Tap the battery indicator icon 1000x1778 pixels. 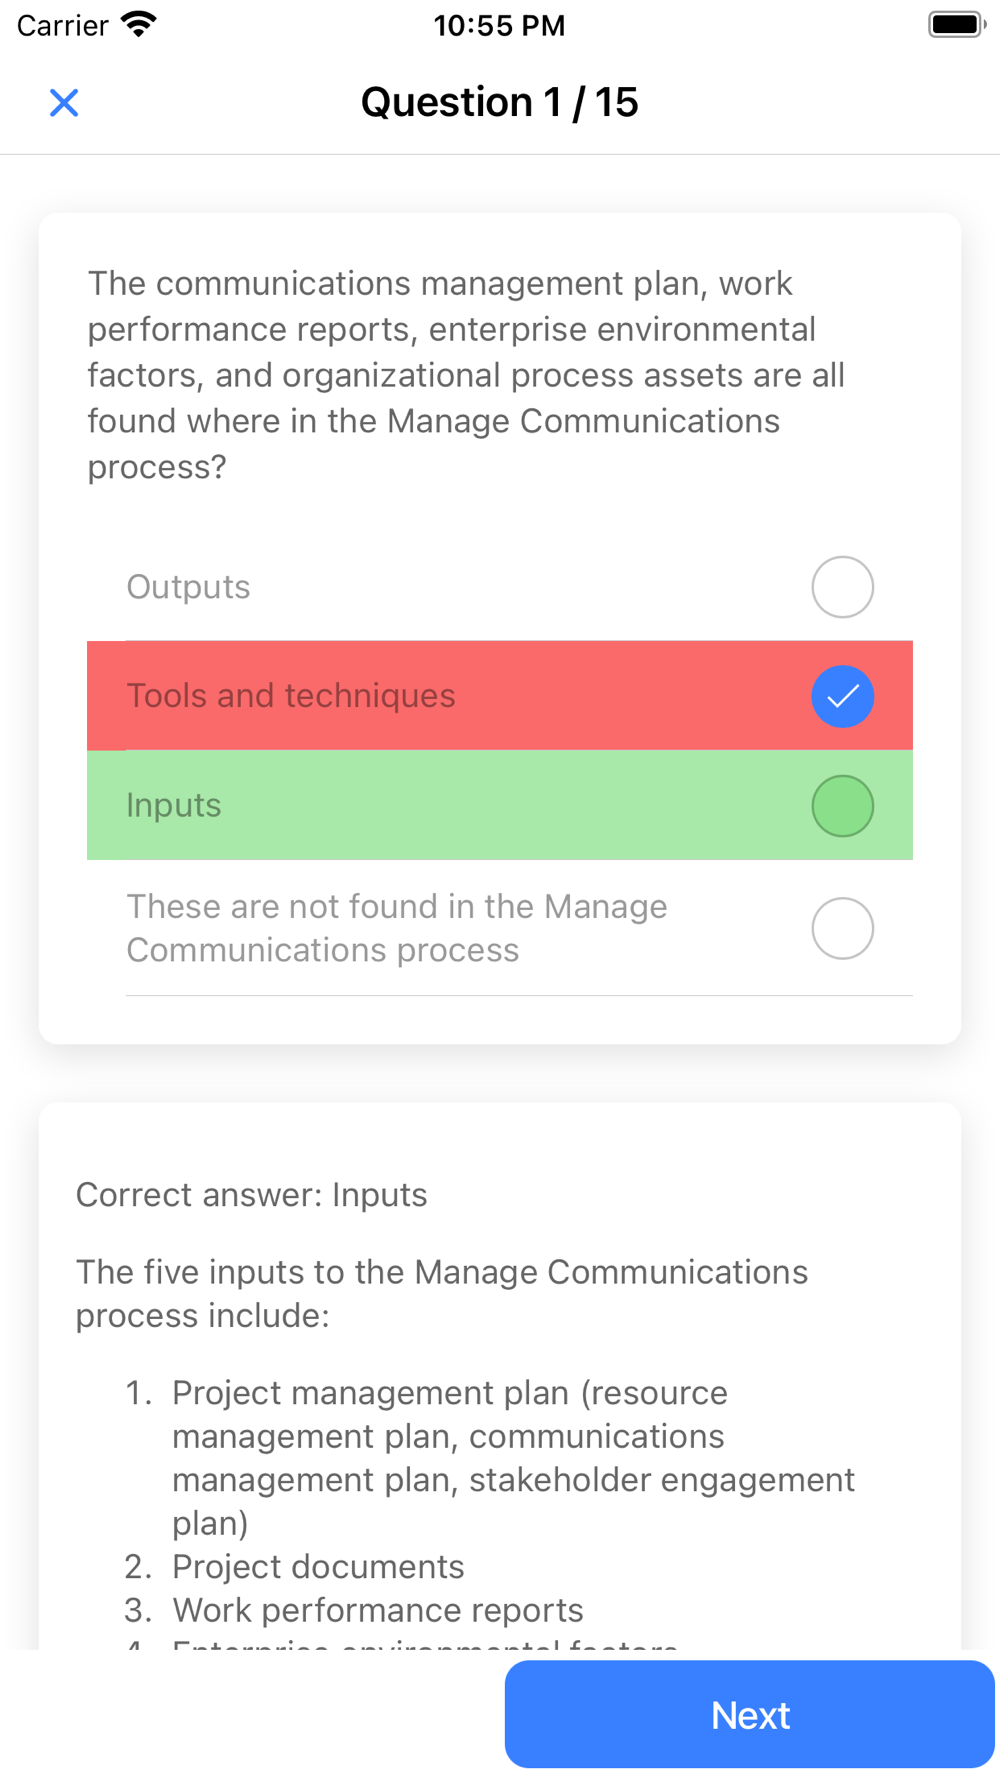(x=957, y=24)
